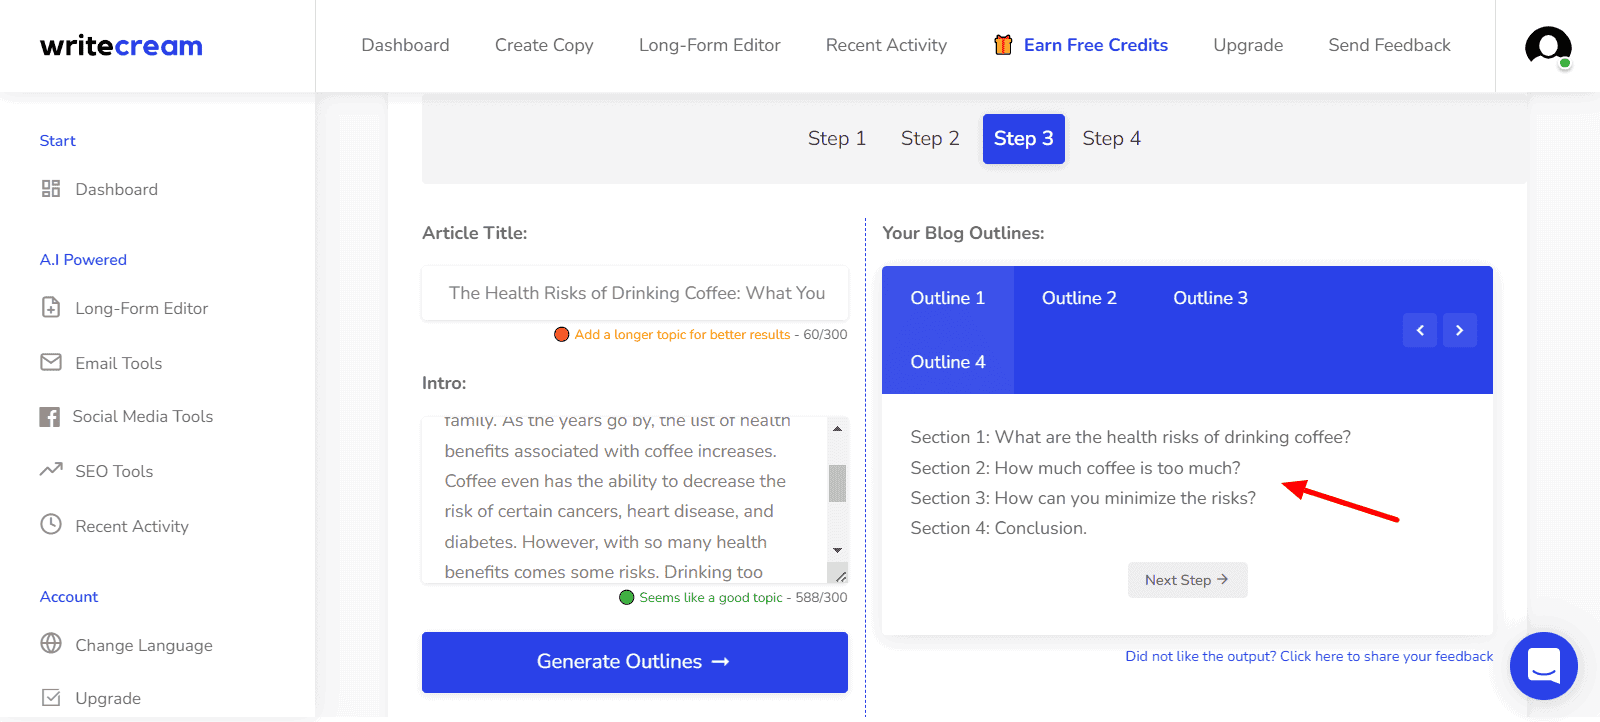Show next outlines with right chevron

point(1459,330)
